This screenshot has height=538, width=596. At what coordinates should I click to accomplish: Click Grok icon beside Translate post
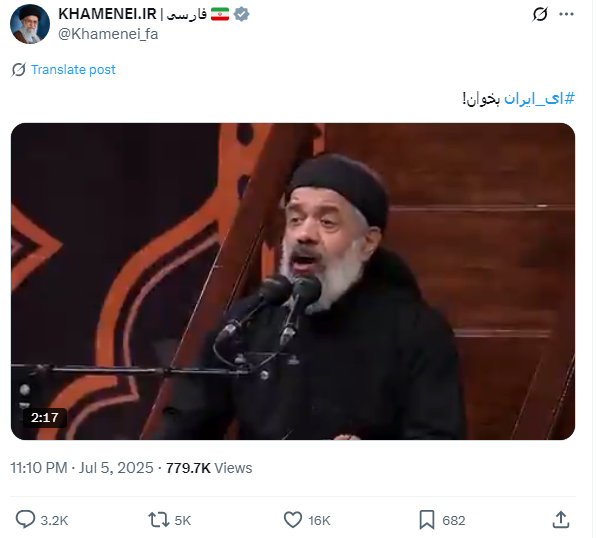18,70
